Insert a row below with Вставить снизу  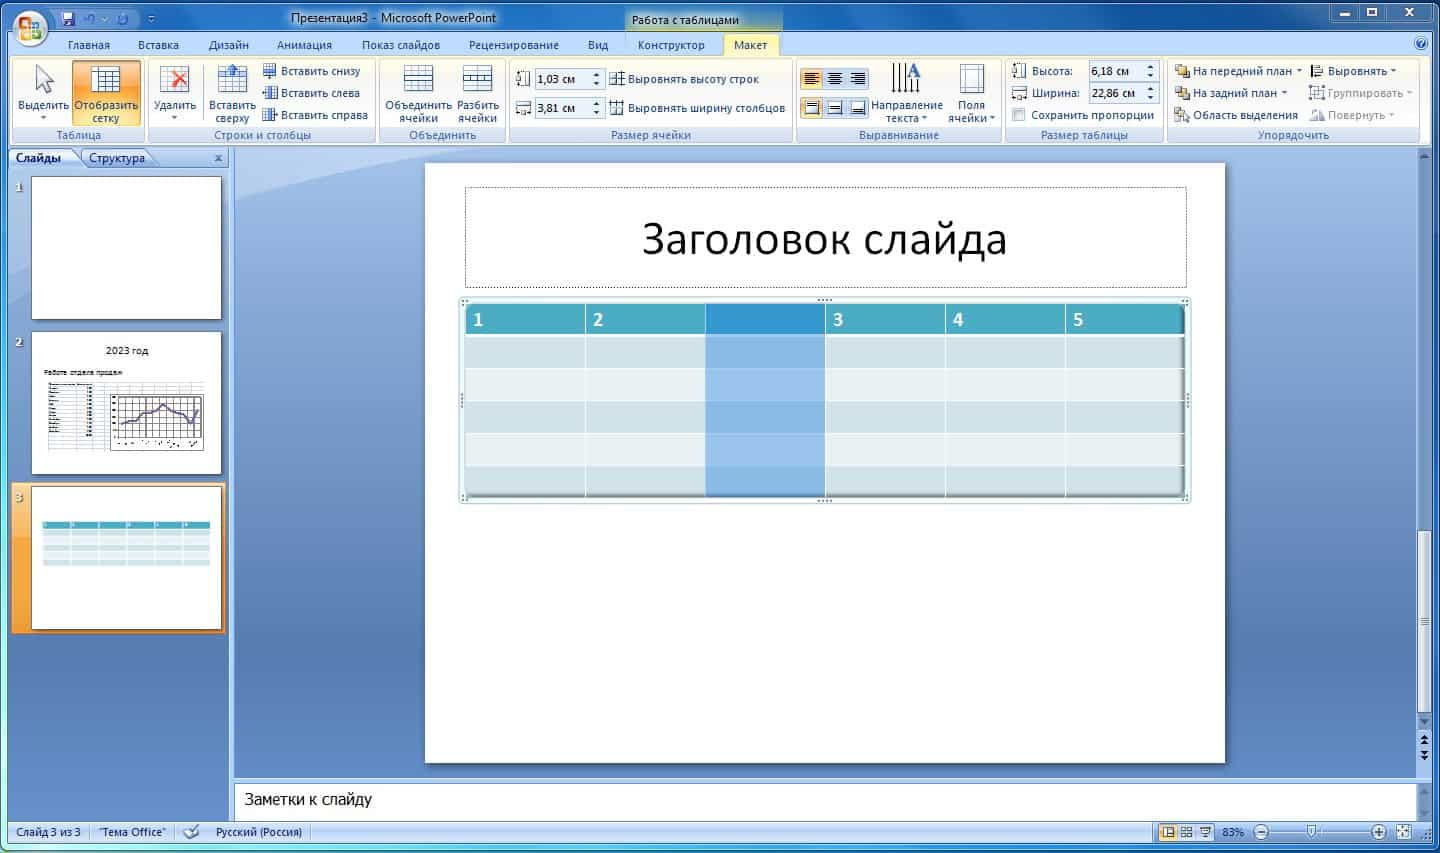pyautogui.click(x=311, y=71)
